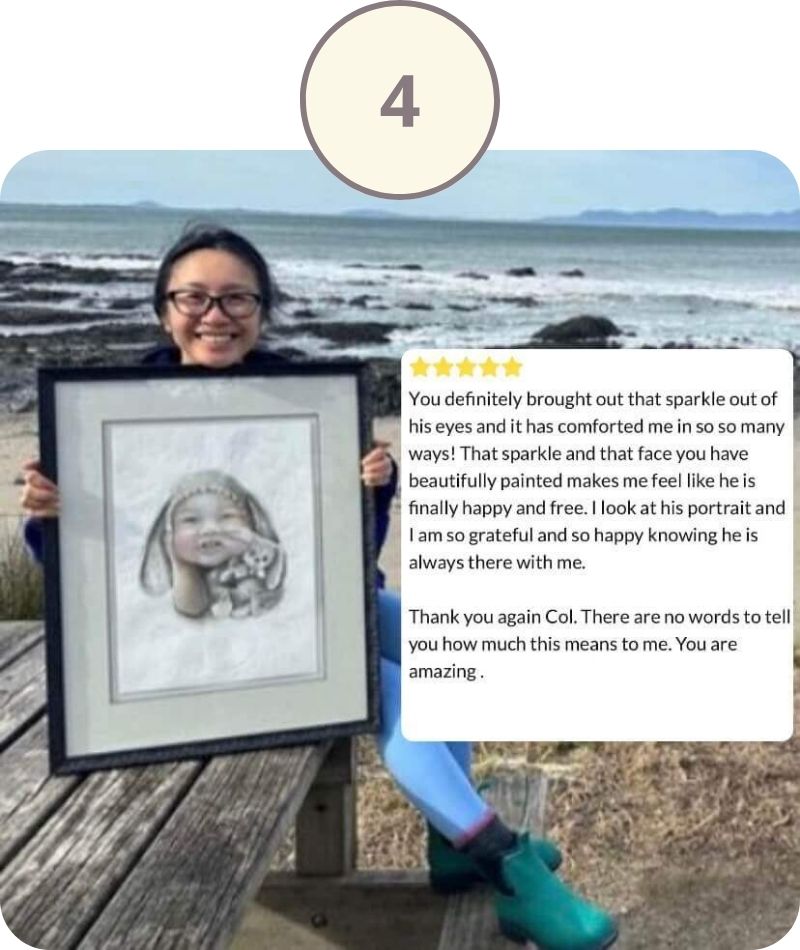Select the third yellow rating star
800x950 pixels.
[466, 367]
